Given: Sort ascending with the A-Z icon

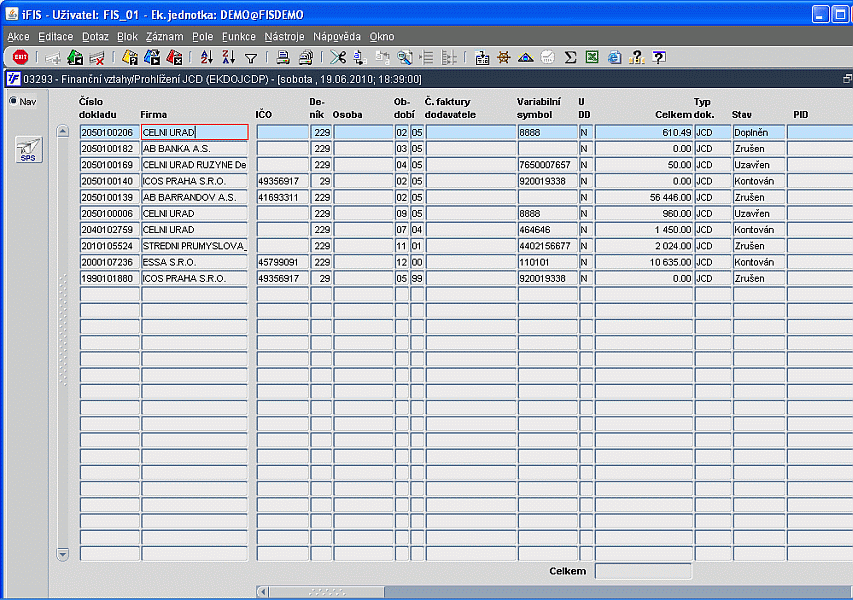Looking at the screenshot, I should [x=207, y=57].
